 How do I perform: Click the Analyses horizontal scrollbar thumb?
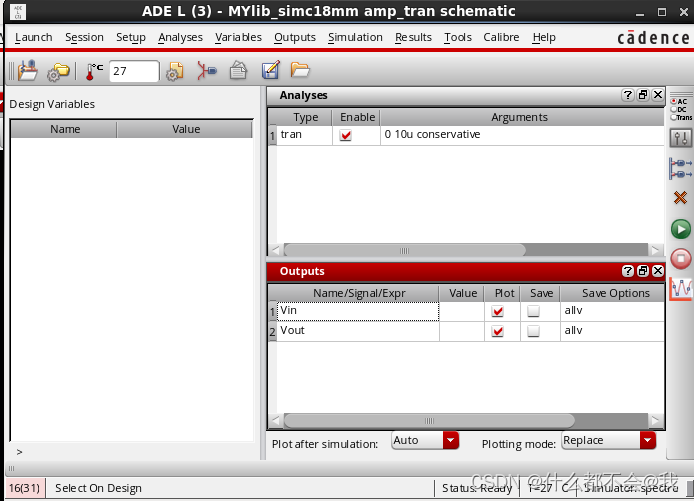coord(405,250)
